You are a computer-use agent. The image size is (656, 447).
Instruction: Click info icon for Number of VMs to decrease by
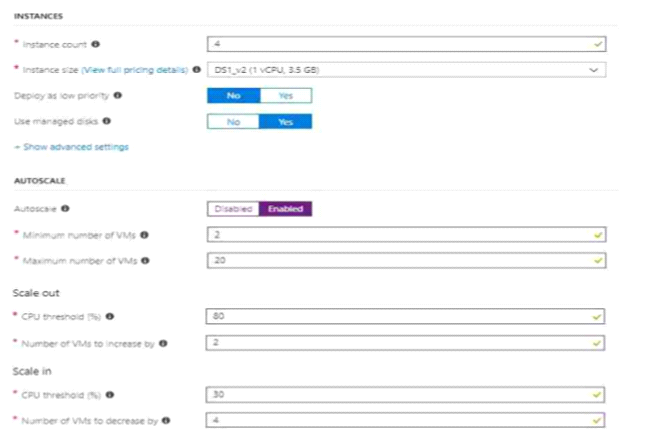(x=166, y=420)
